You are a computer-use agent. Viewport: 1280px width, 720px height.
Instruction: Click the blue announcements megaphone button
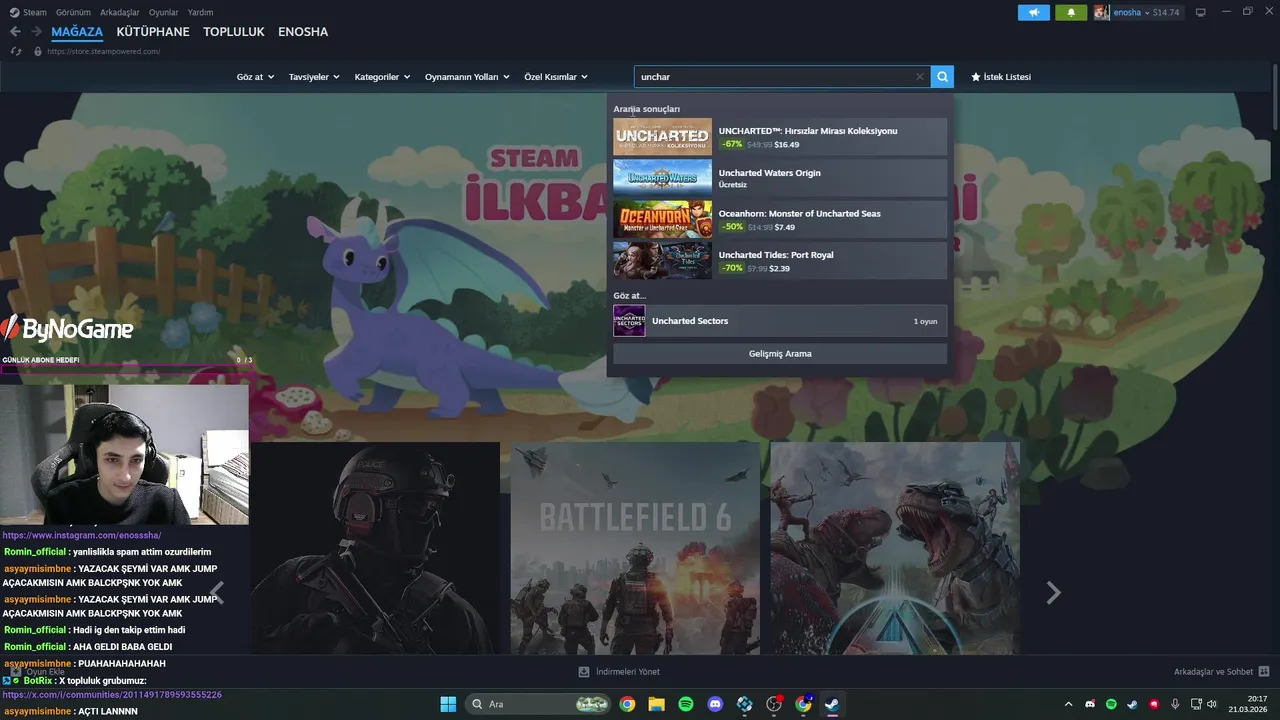pyautogui.click(x=1033, y=12)
